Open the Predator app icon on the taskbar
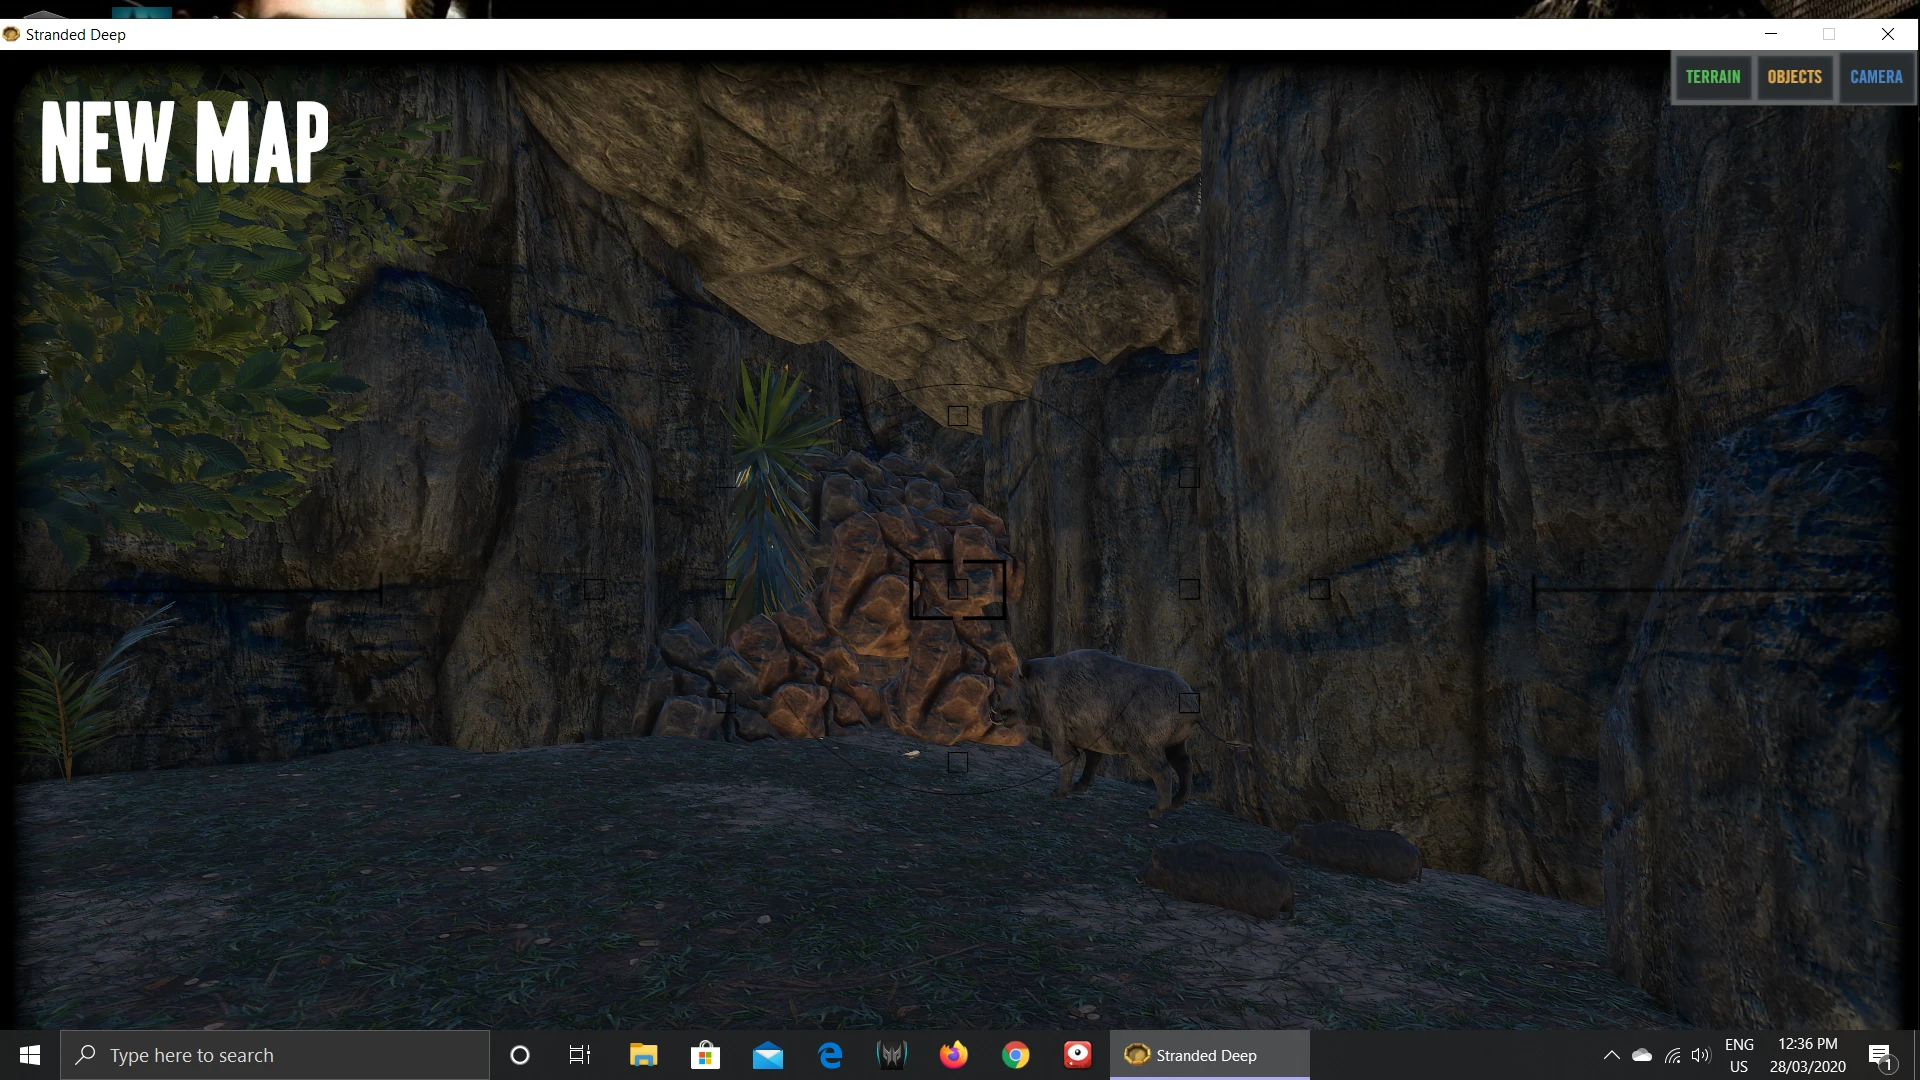Image resolution: width=1920 pixels, height=1080 pixels. point(892,1055)
